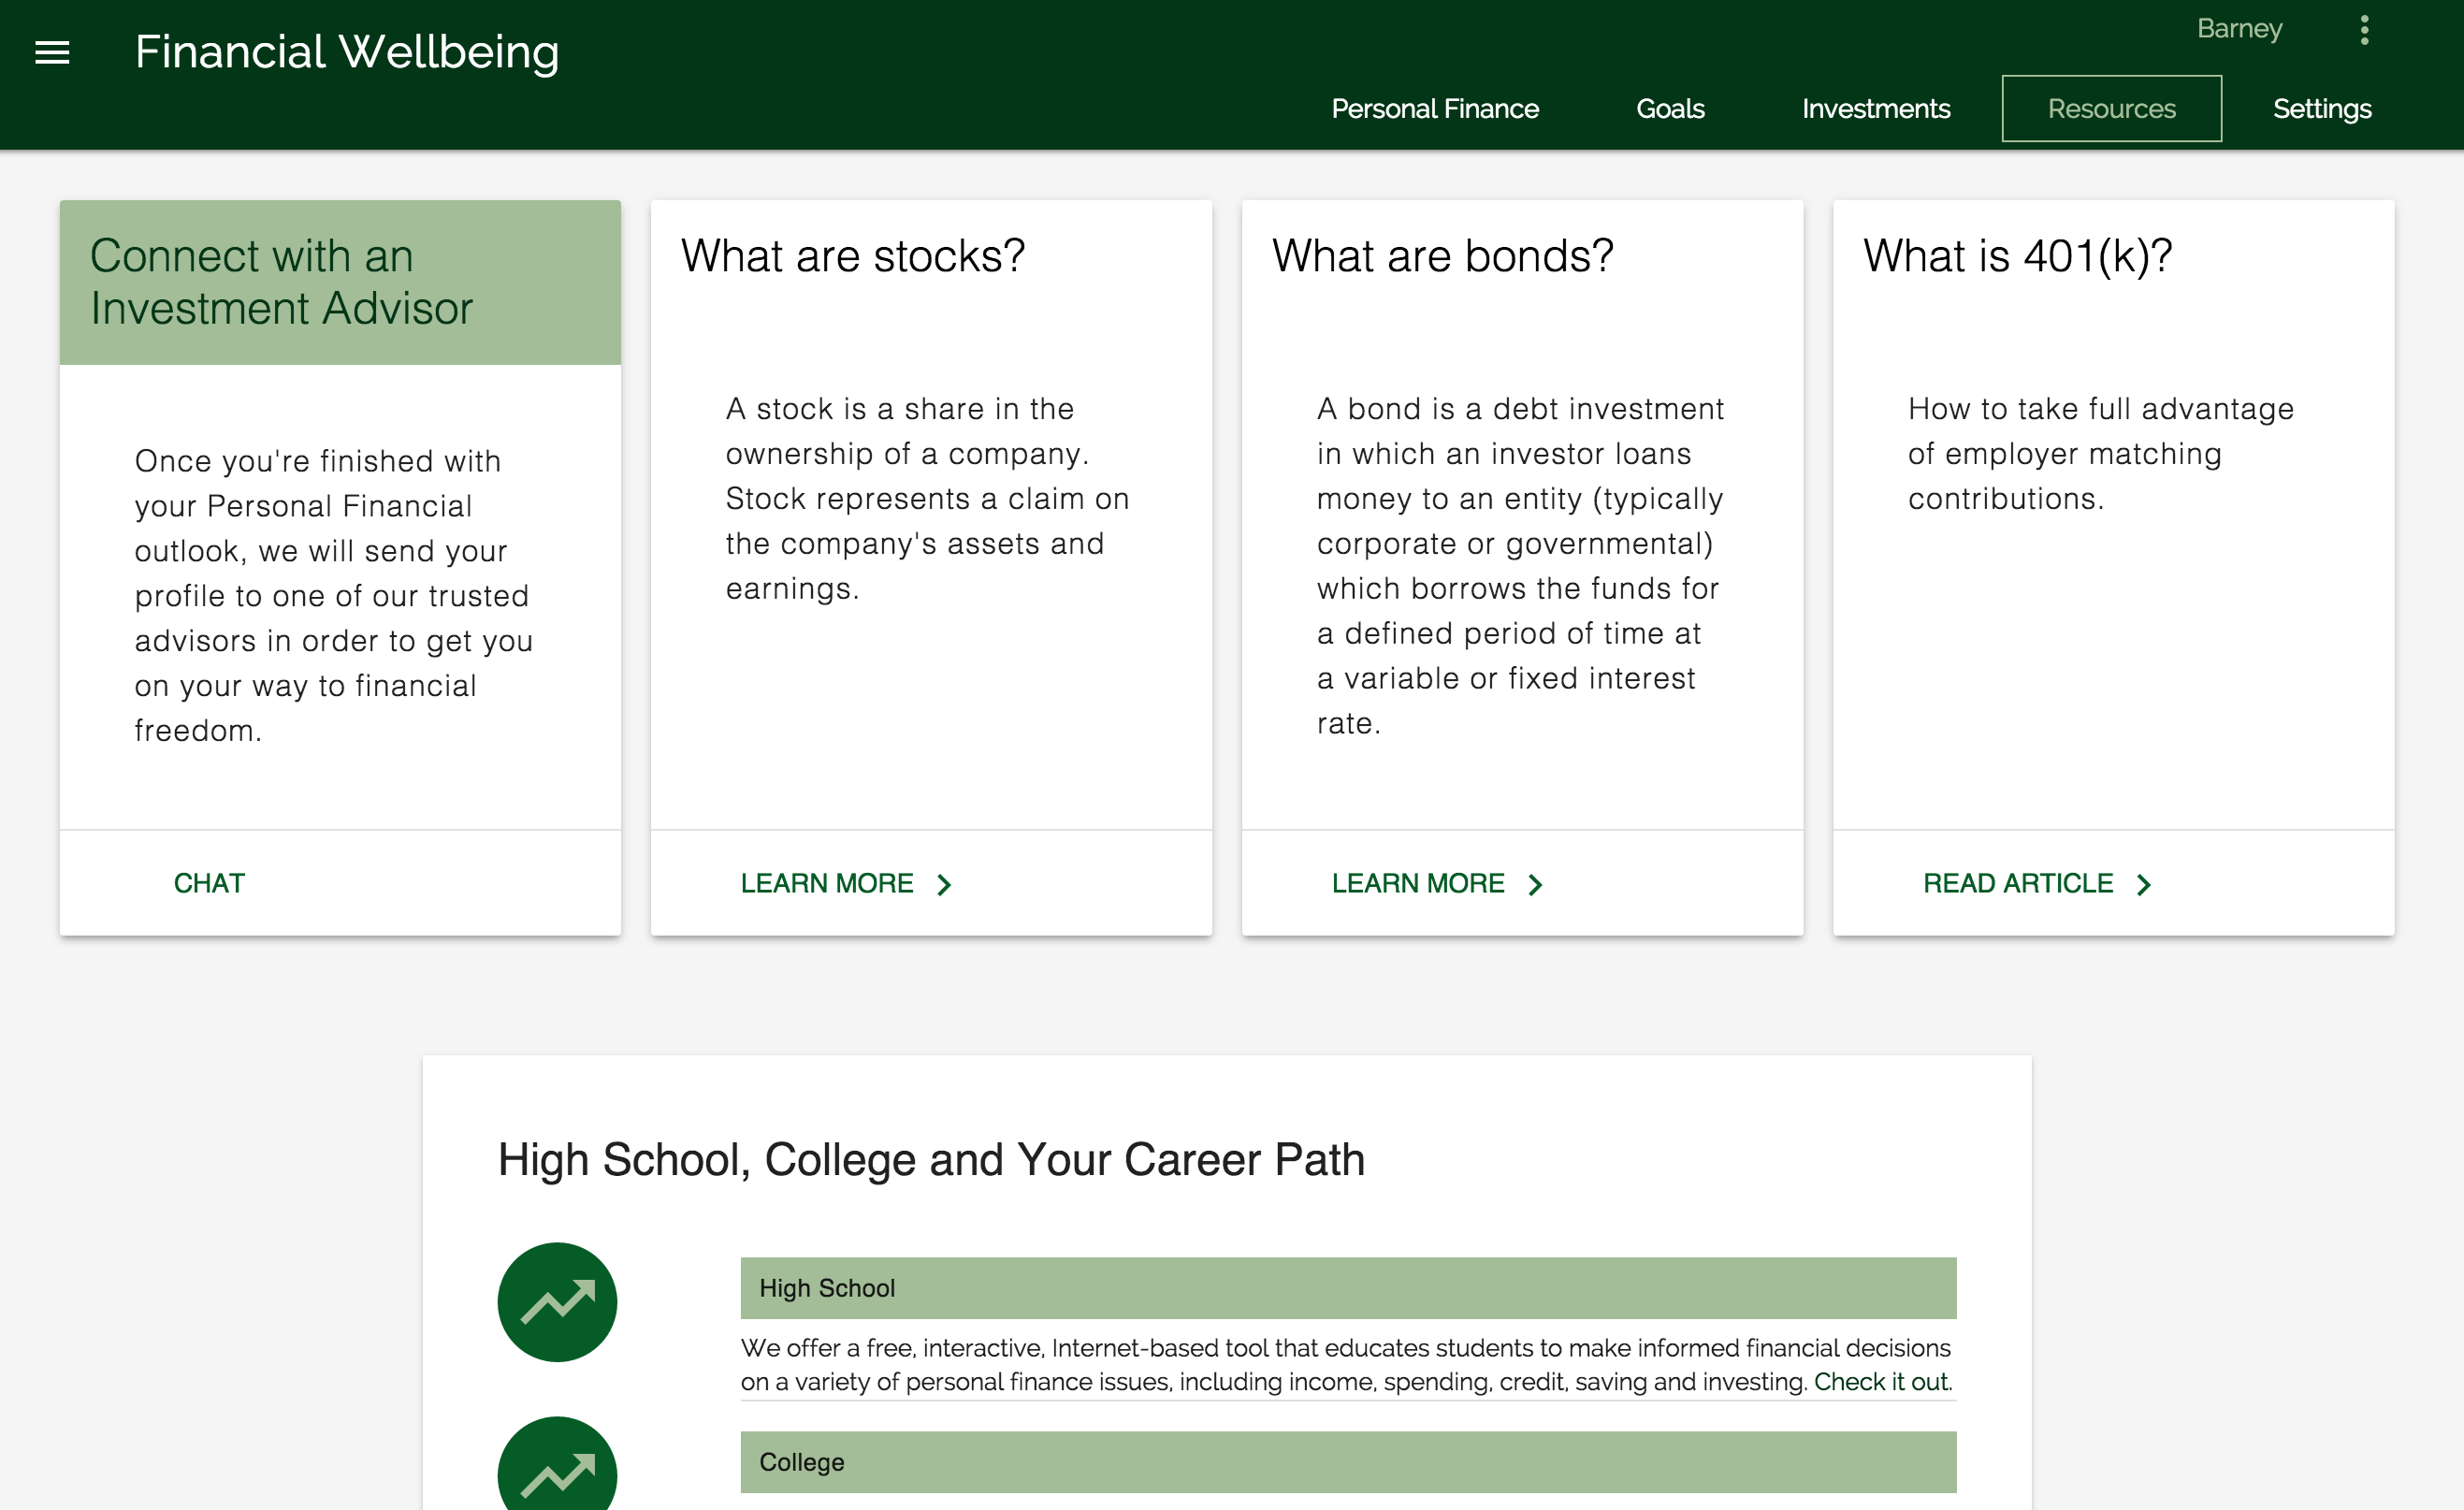The image size is (2464, 1510).
Task: Click the College trending-up circle icon
Action: coord(557,1470)
